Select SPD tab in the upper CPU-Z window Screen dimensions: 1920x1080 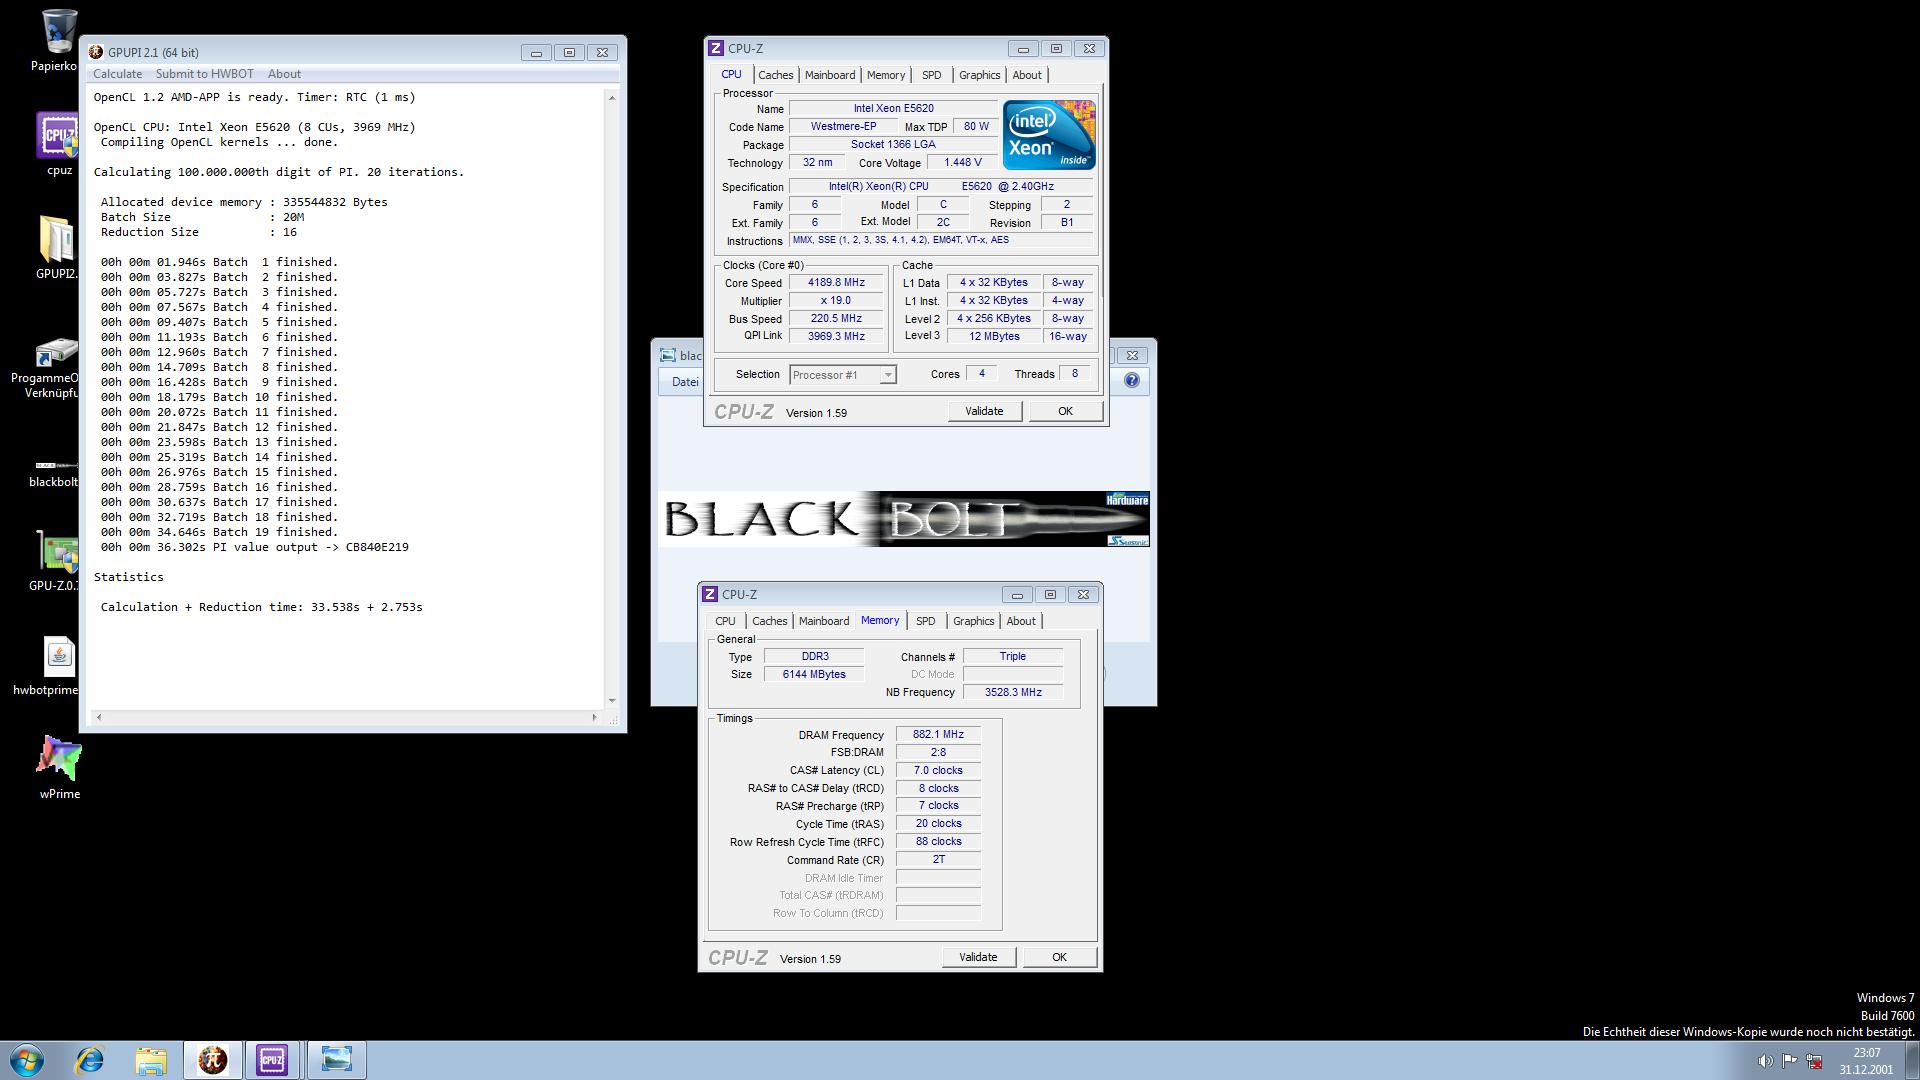pyautogui.click(x=931, y=75)
